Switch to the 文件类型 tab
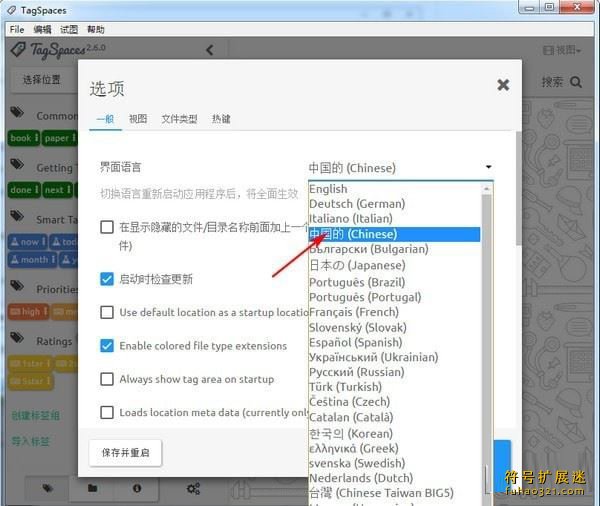Viewport: 600px width, 506px height. click(x=179, y=119)
